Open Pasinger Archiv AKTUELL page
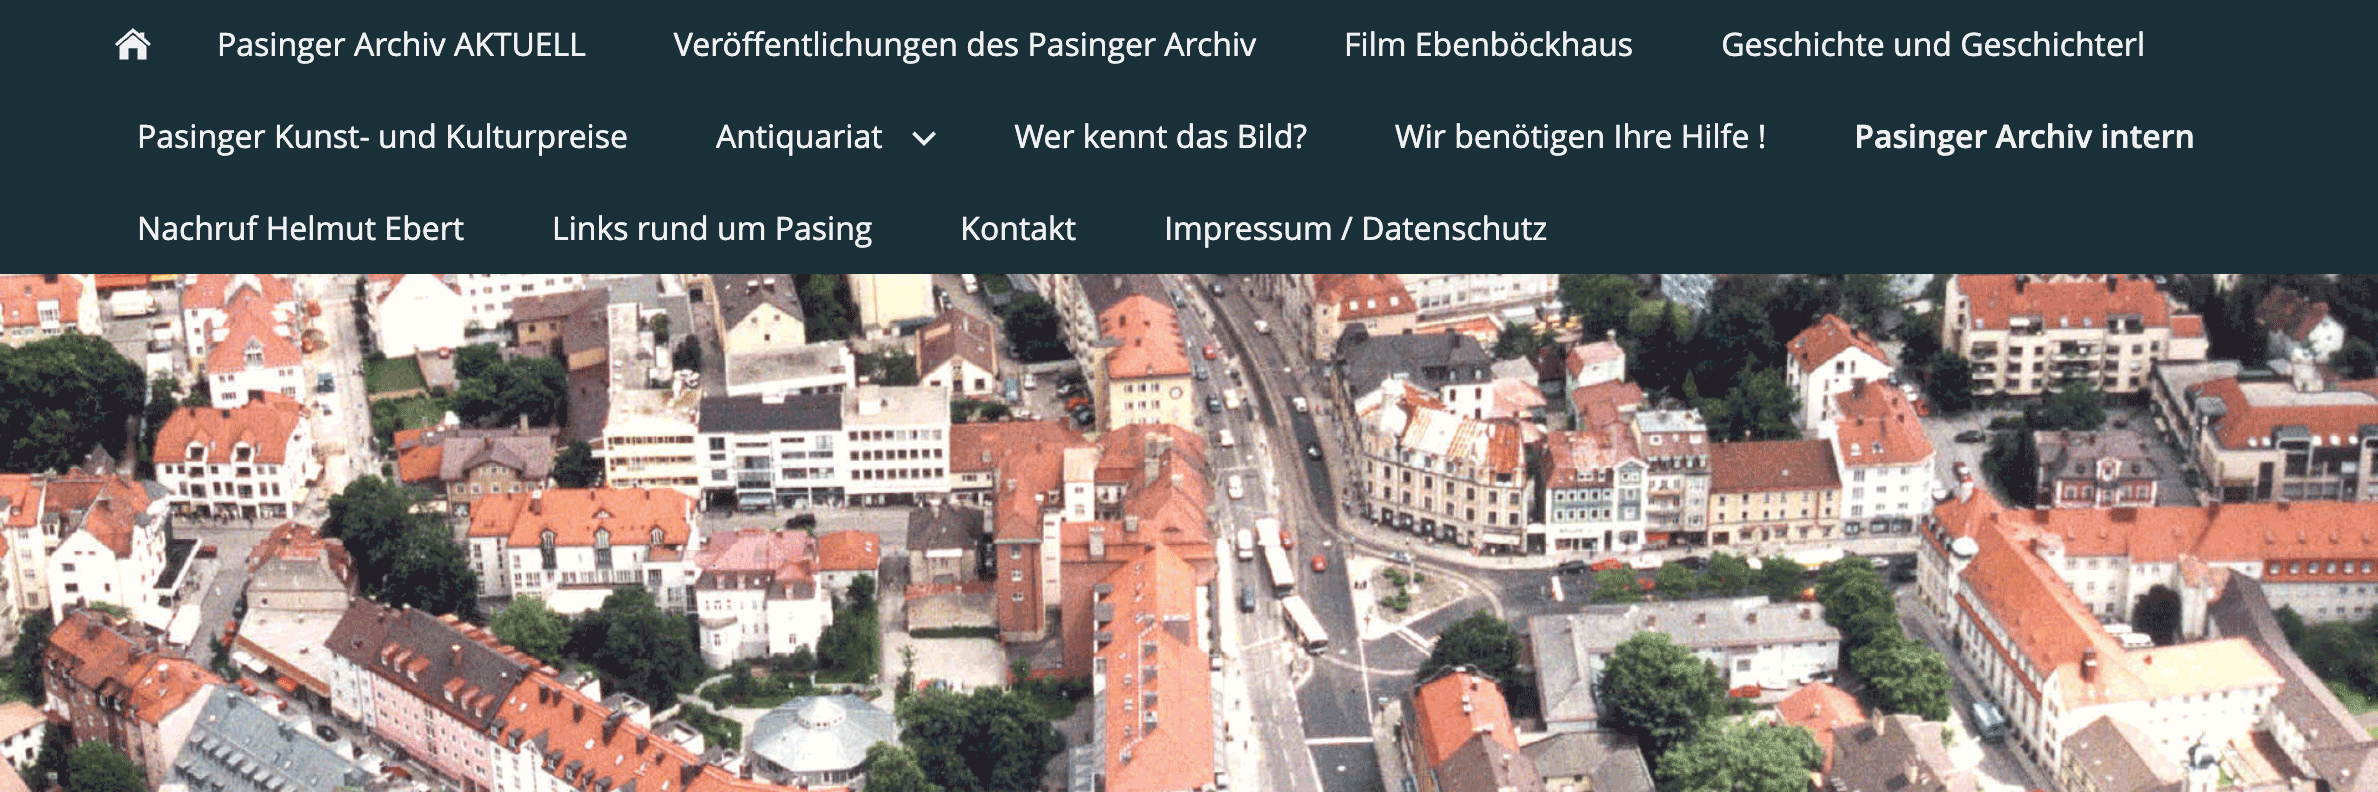The height and width of the screenshot is (792, 2378). click(x=401, y=45)
